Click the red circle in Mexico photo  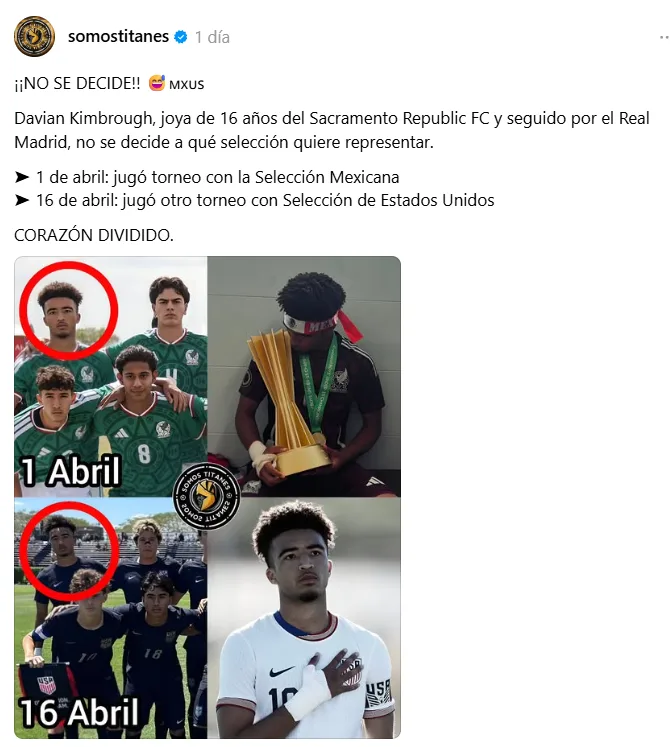69,310
